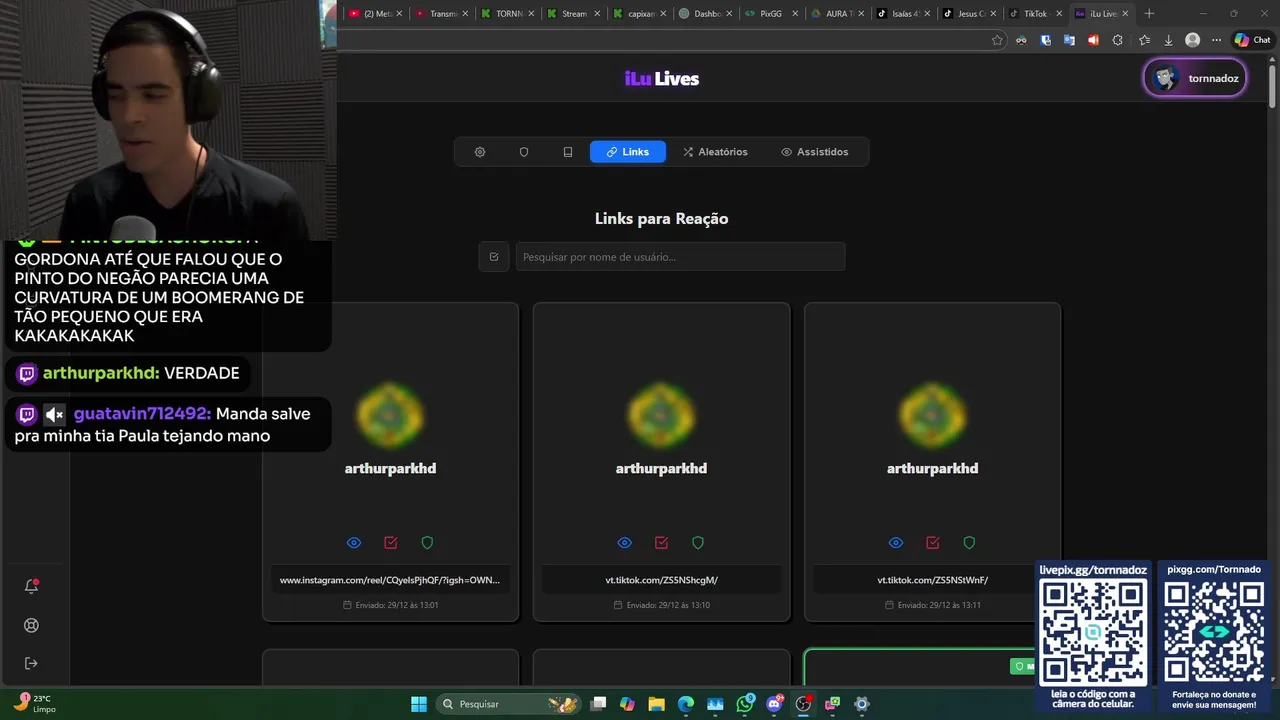
Task: Switch to the Dashboard browser tab
Action: (705, 14)
